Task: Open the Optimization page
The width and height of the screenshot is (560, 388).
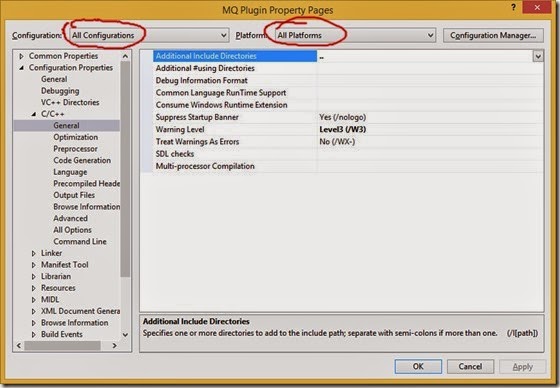Action: coord(75,137)
